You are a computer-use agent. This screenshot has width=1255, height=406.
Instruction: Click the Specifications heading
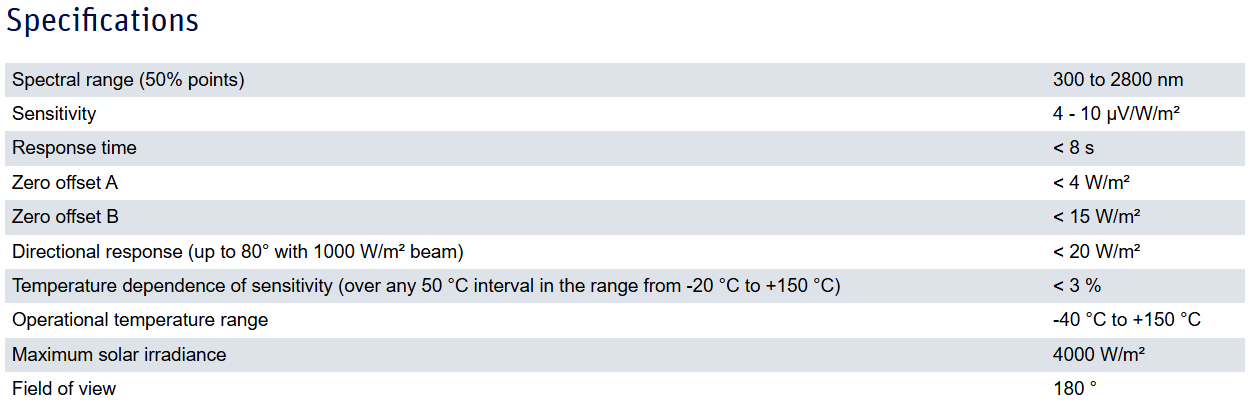click(x=103, y=21)
